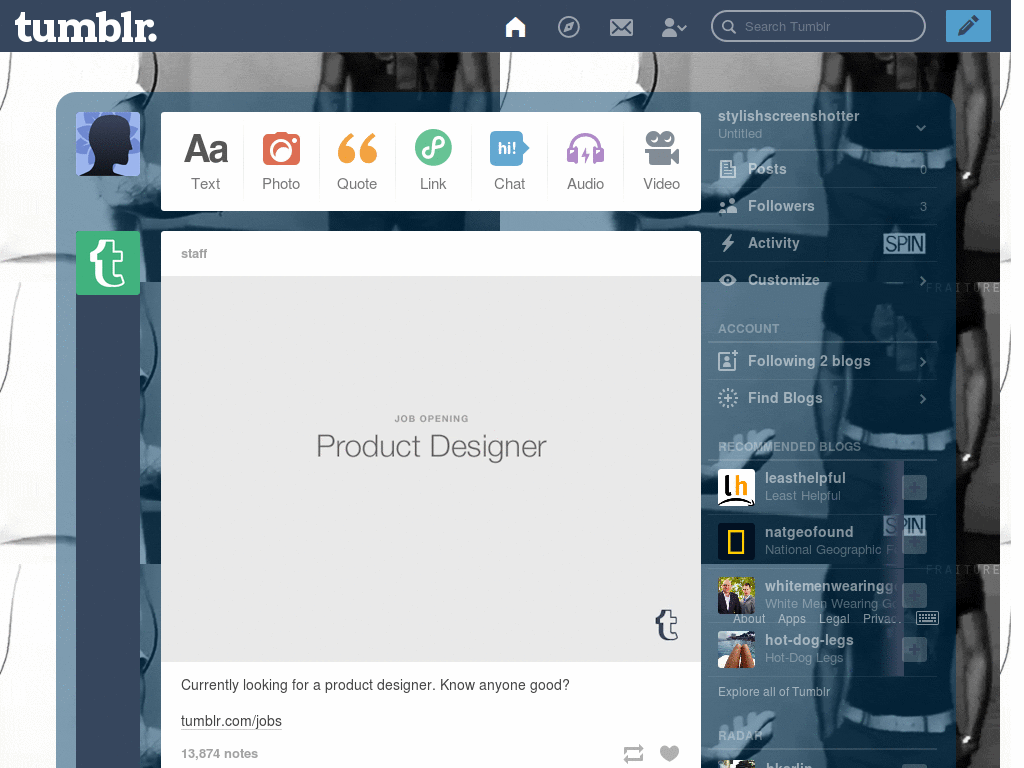Follow the tumblr.com/jobs link
The image size is (1024, 768).
[x=231, y=721]
